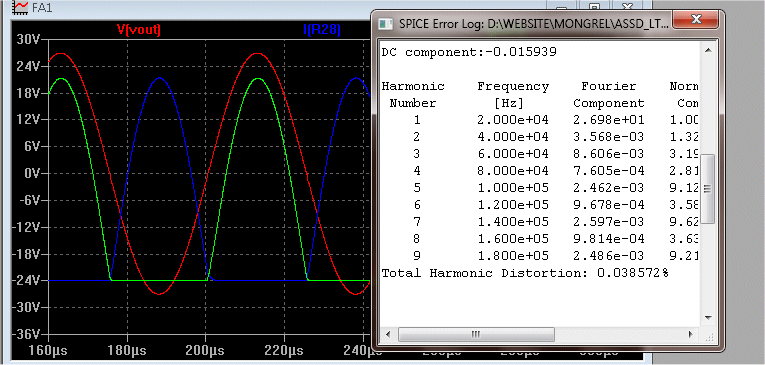This screenshot has height=365, width=765.
Task: Click the Frequency column header
Action: [x=513, y=87]
